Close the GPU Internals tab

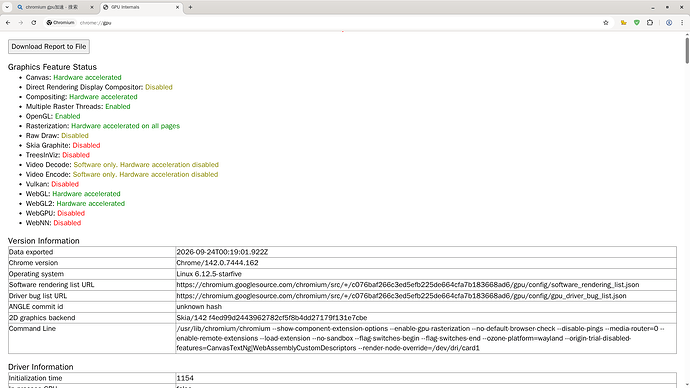tap(177, 7)
